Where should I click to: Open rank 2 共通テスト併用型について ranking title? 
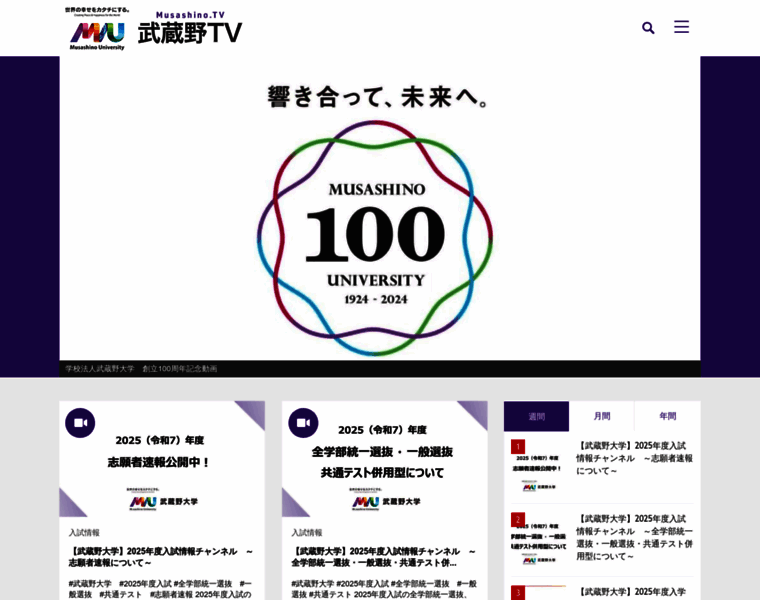point(634,537)
